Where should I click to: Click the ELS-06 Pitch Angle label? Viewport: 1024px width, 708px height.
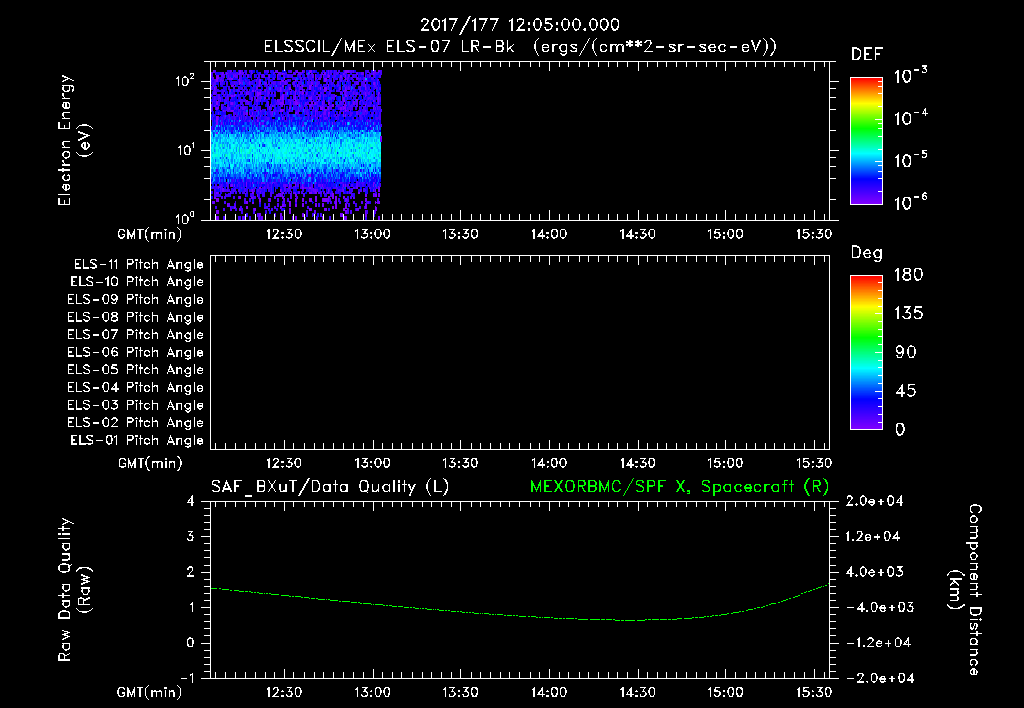pos(136,353)
